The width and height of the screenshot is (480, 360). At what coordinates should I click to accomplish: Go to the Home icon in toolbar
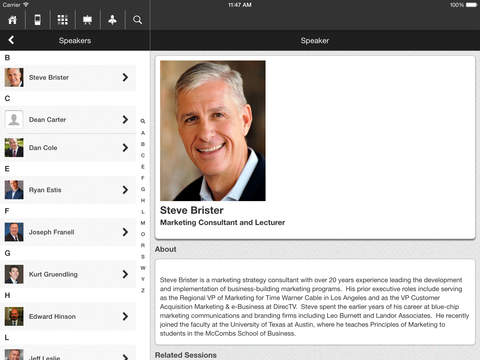point(12,20)
